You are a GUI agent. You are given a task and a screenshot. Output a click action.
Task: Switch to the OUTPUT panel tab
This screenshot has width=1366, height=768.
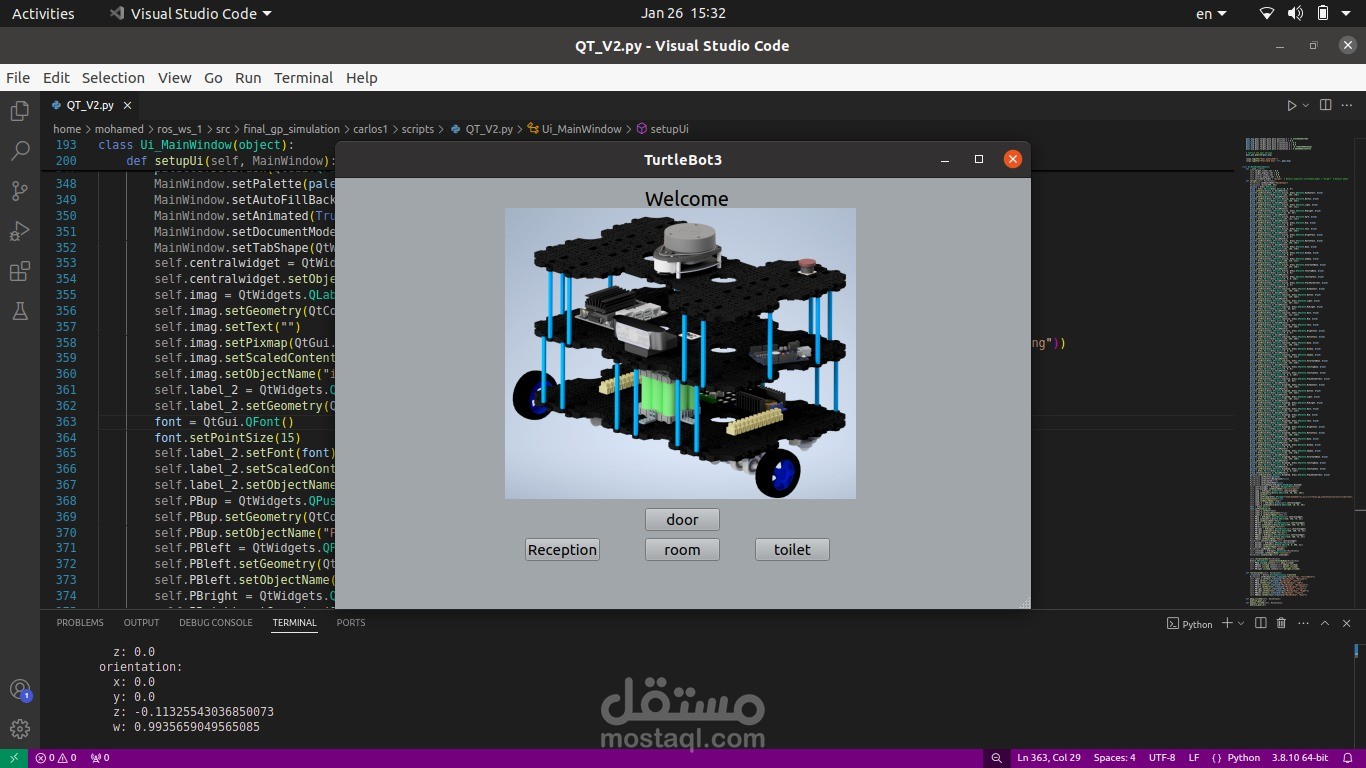click(x=141, y=623)
